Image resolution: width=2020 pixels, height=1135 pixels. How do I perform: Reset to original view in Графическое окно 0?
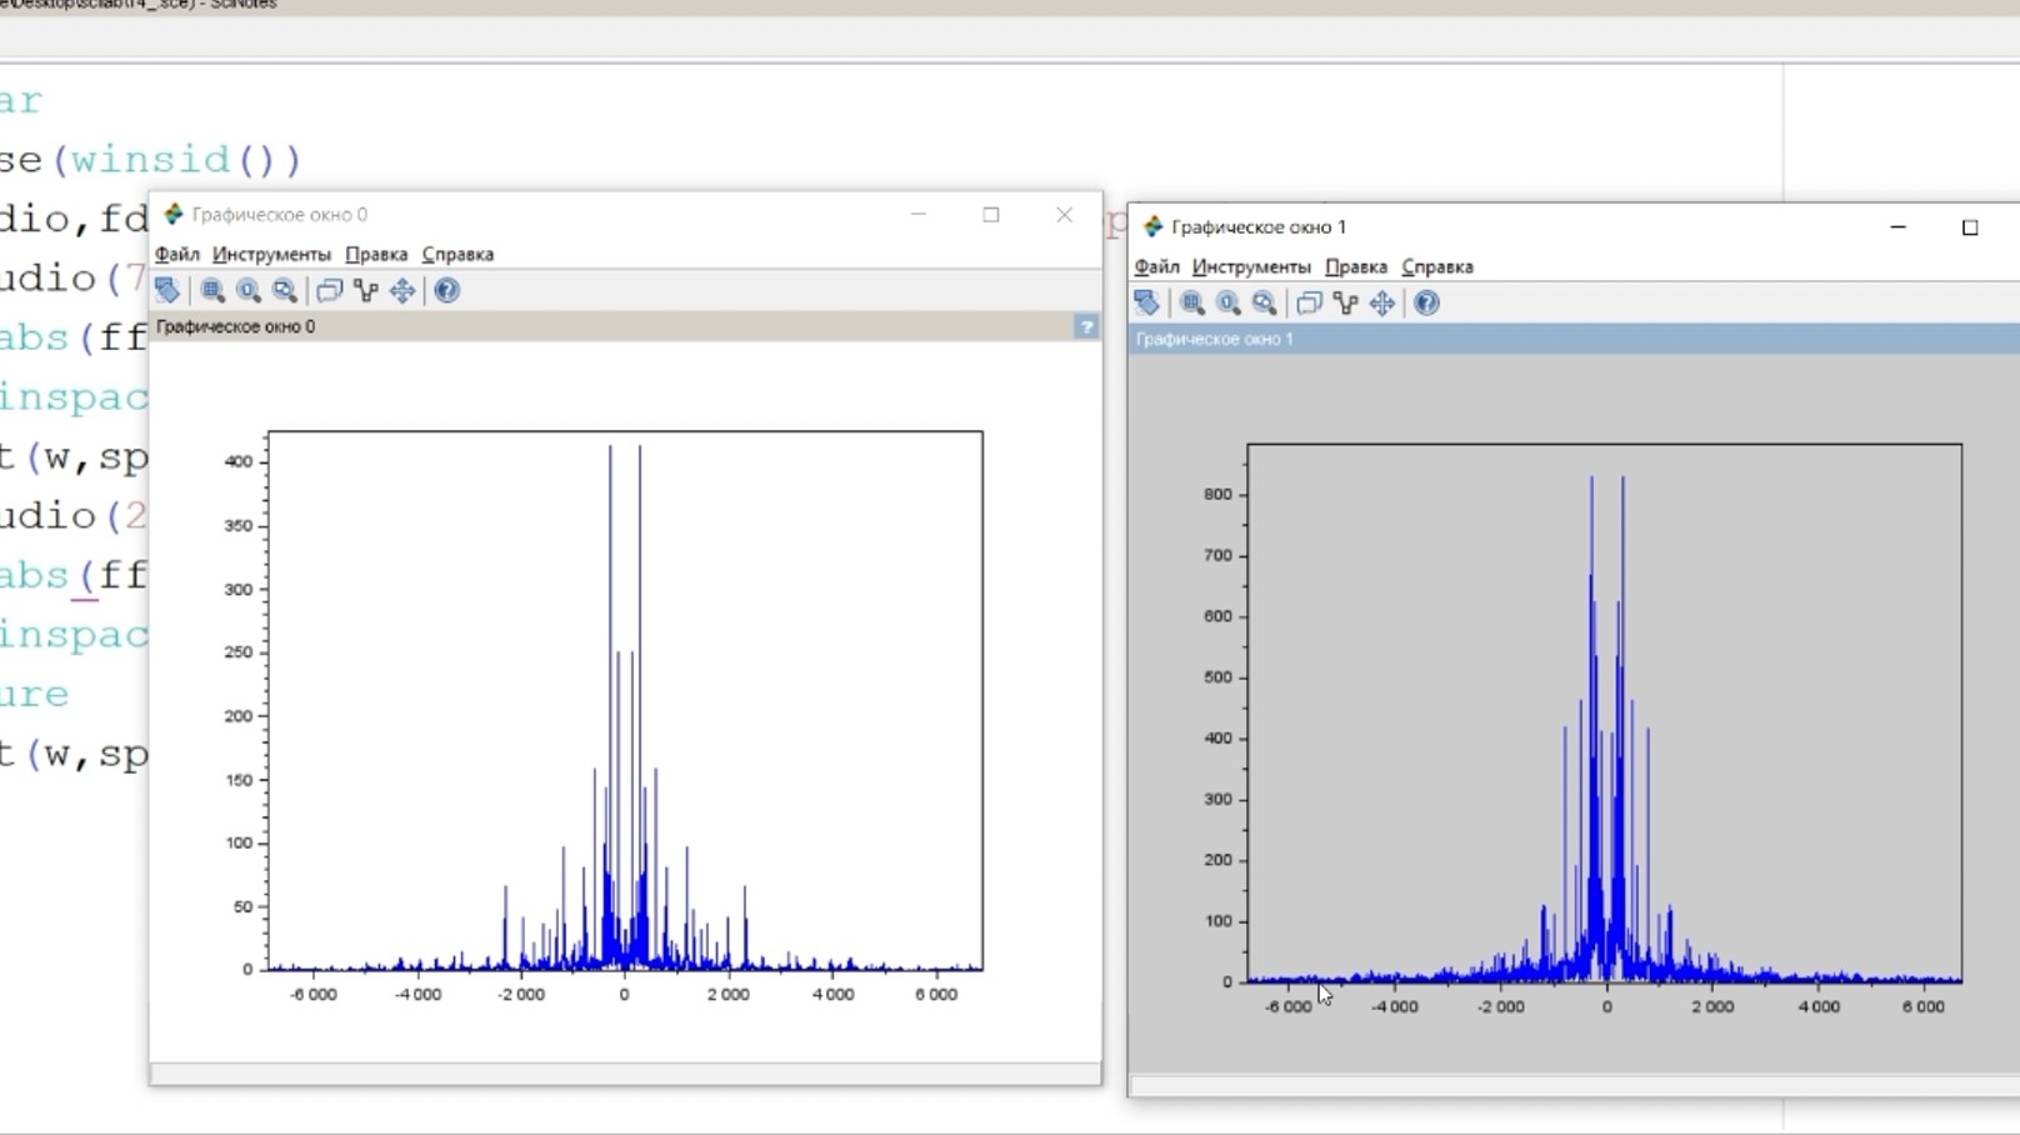248,291
